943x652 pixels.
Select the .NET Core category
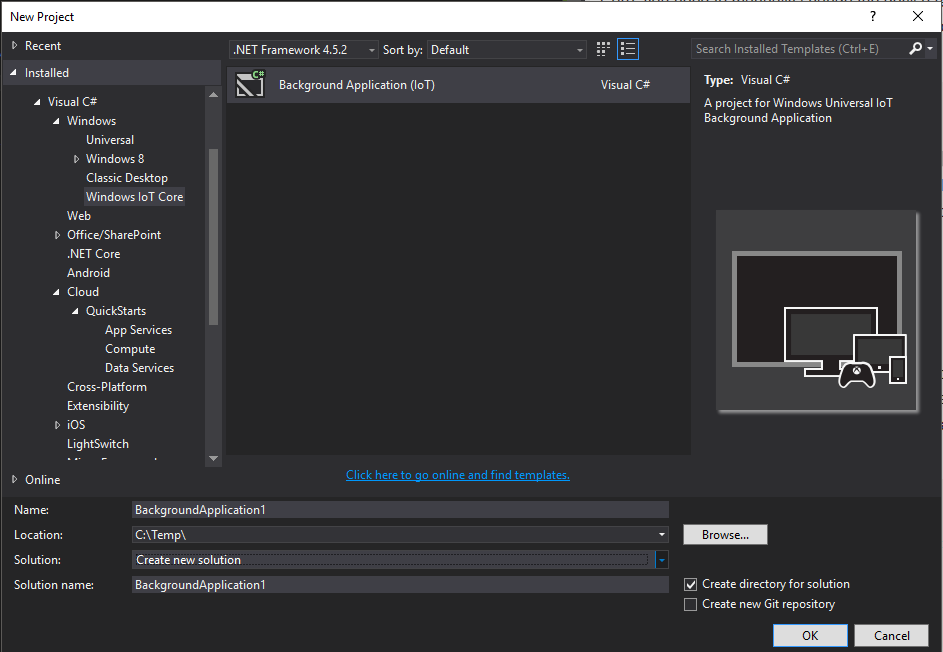tap(93, 254)
